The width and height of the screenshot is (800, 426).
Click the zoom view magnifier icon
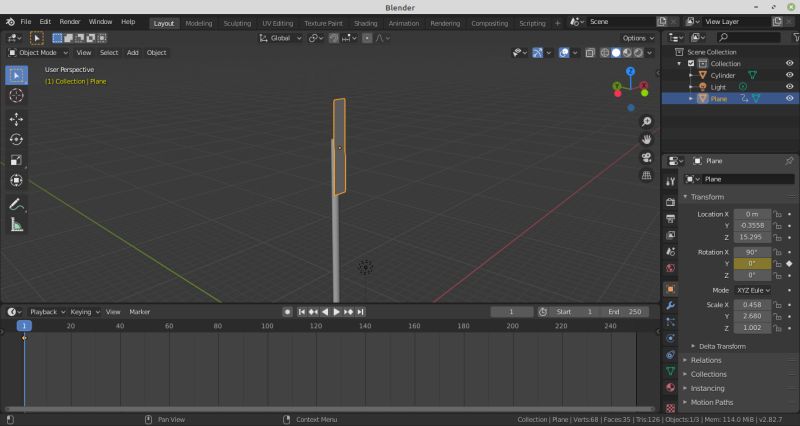pyautogui.click(x=646, y=121)
